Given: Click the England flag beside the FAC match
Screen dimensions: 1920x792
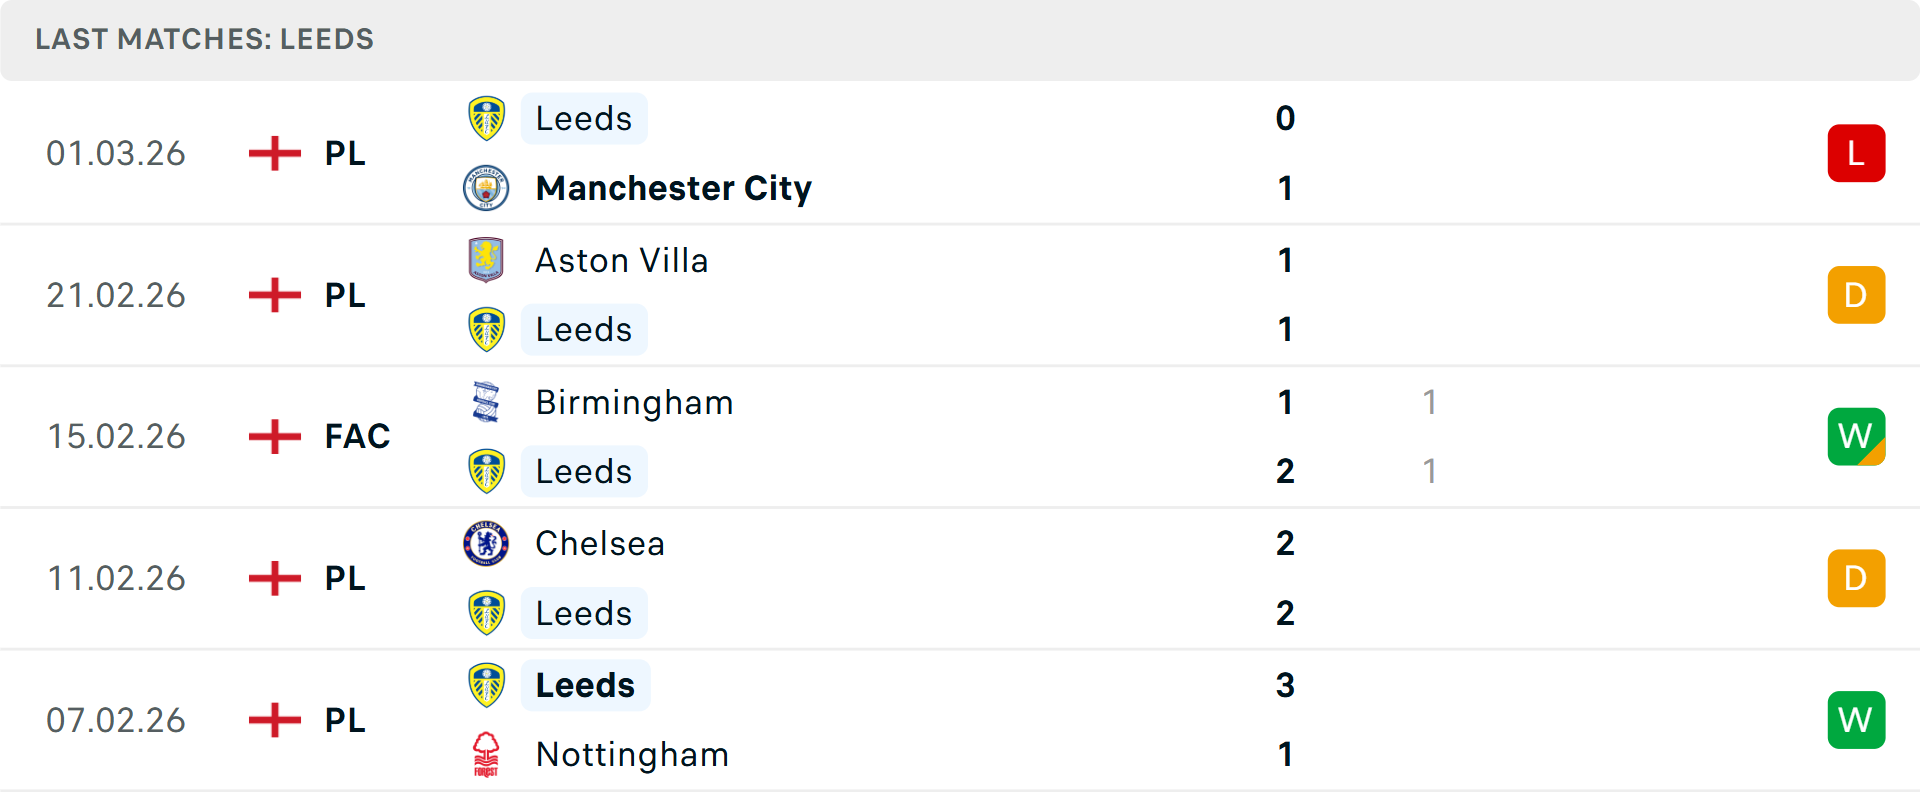Looking at the screenshot, I should (x=273, y=436).
